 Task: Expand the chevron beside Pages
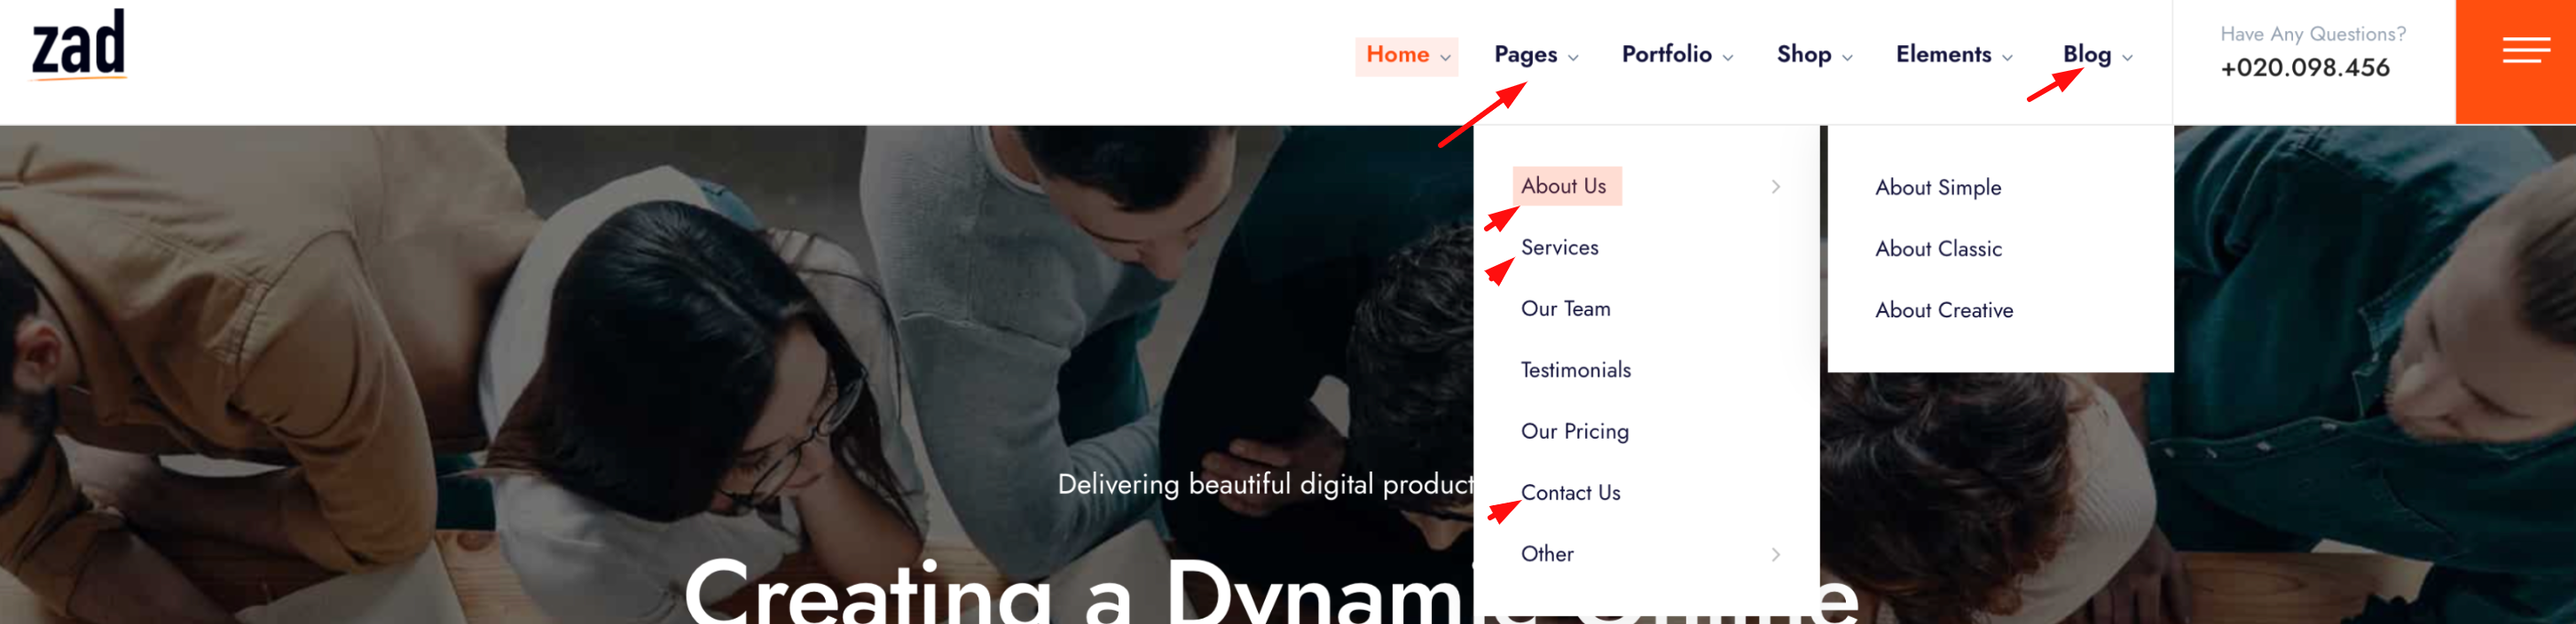pos(1573,58)
